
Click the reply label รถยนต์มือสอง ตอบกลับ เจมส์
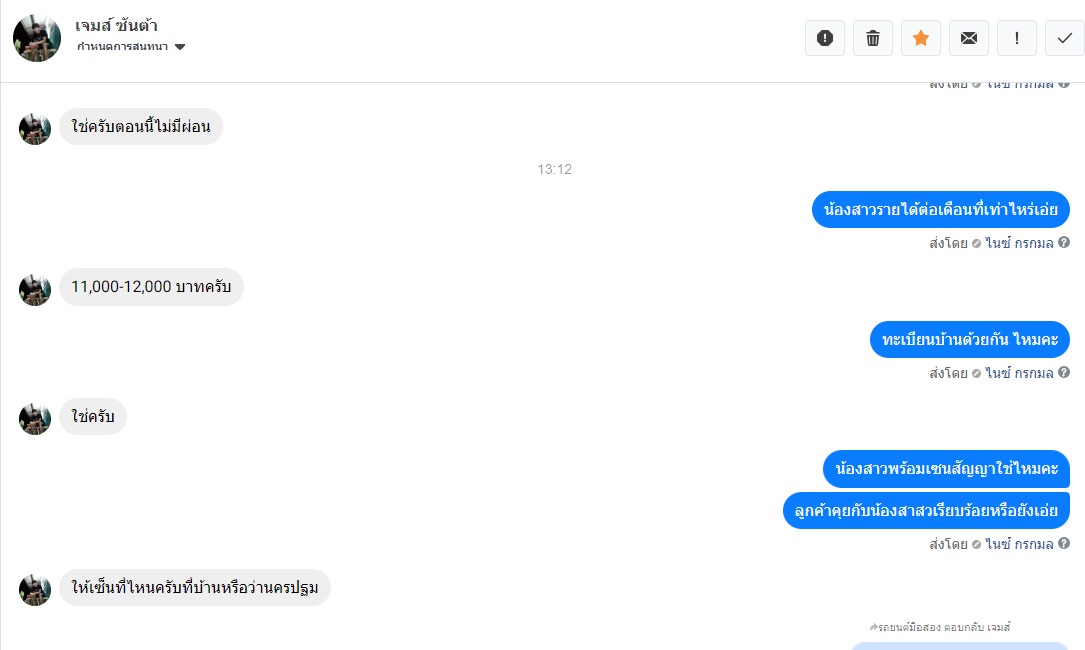tap(940, 627)
